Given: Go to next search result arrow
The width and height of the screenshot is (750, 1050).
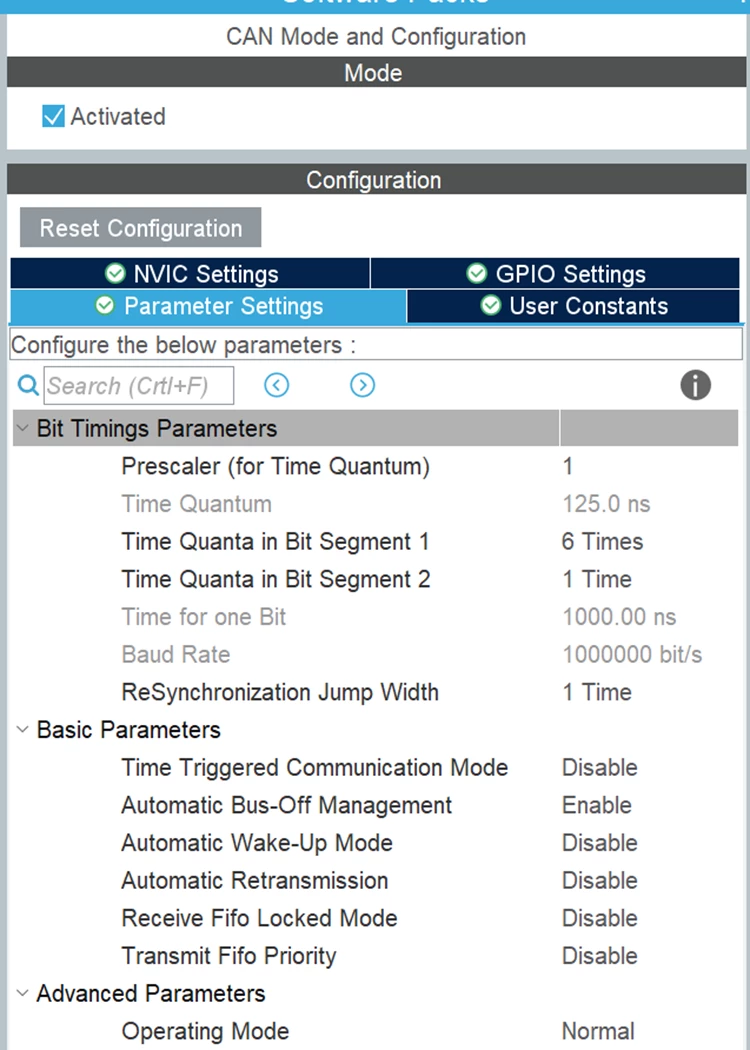Looking at the screenshot, I should [362, 385].
